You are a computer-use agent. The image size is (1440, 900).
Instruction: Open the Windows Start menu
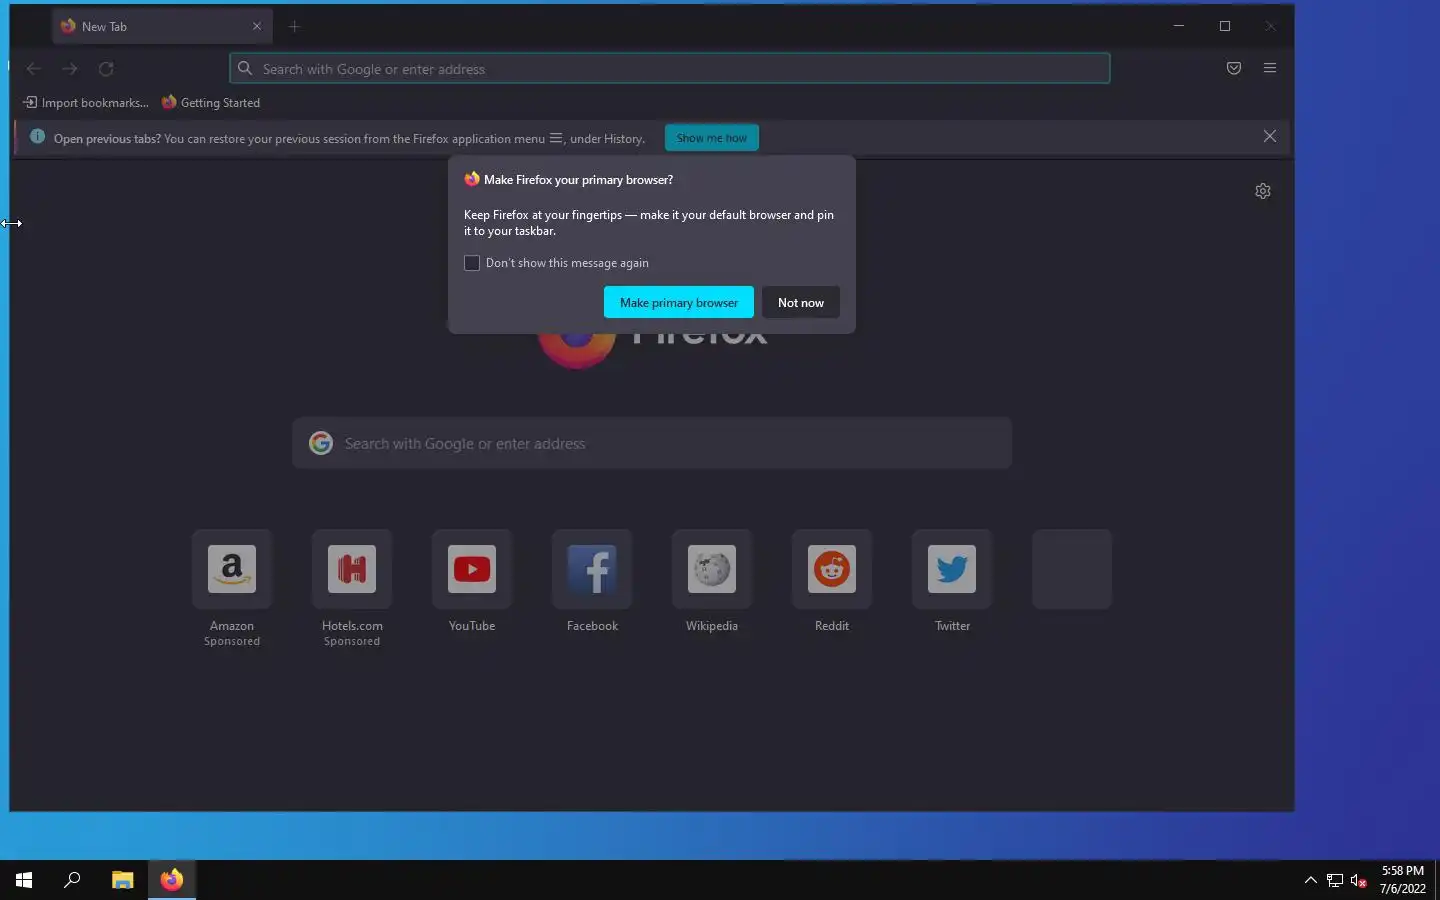(x=24, y=880)
